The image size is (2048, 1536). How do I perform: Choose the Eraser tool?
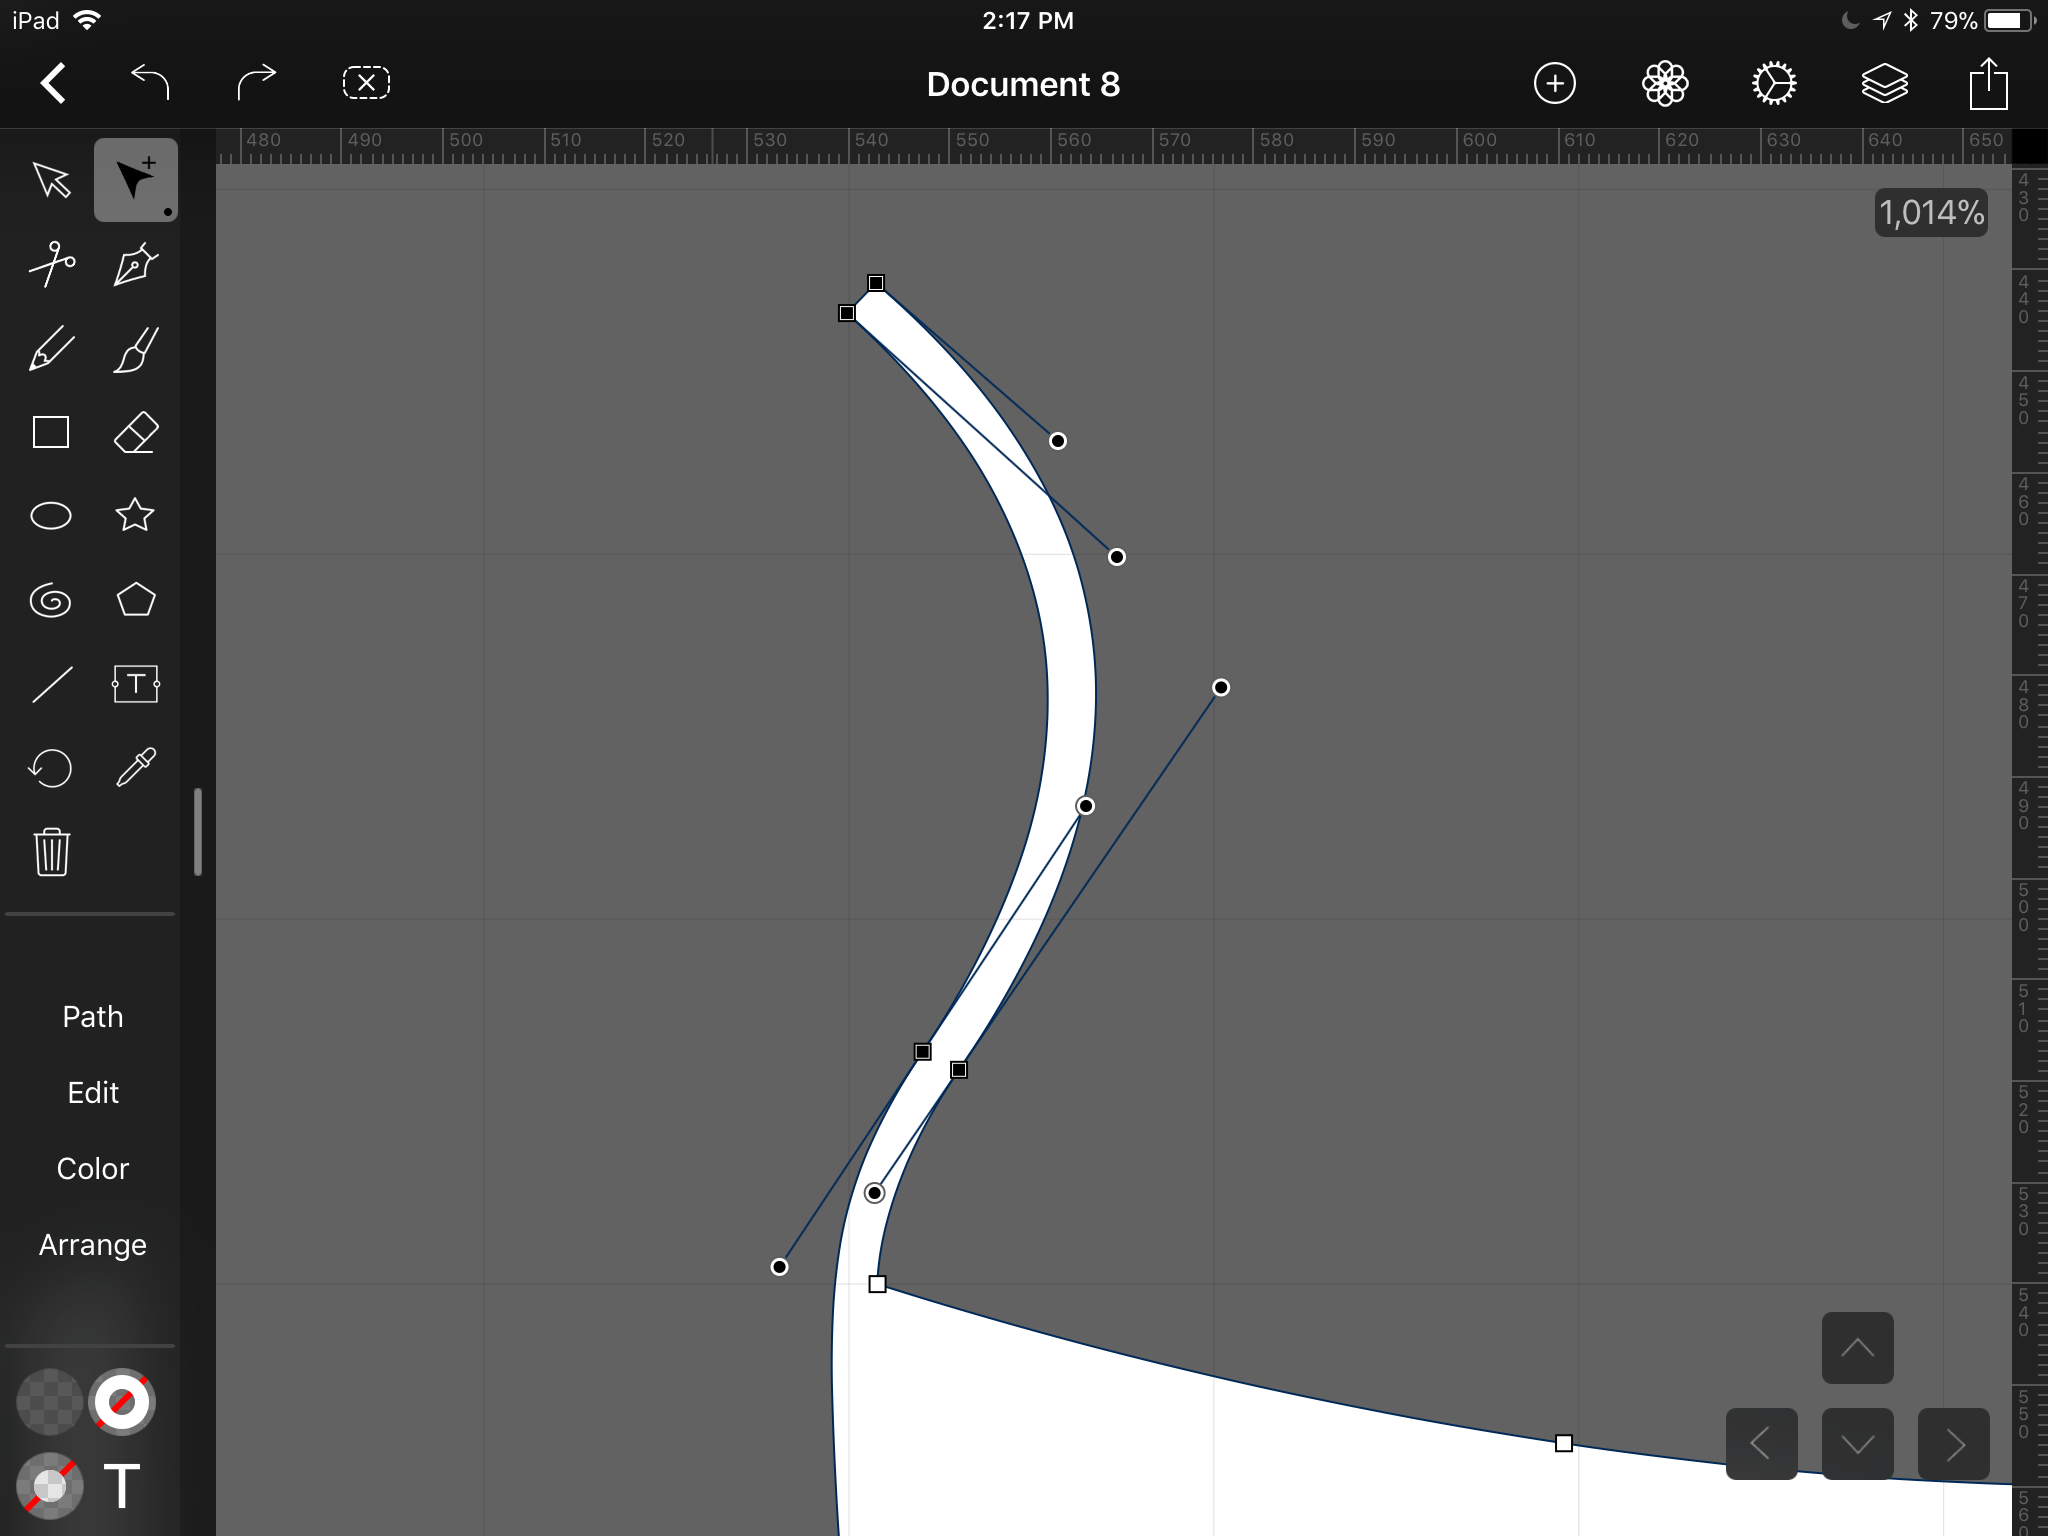[135, 433]
